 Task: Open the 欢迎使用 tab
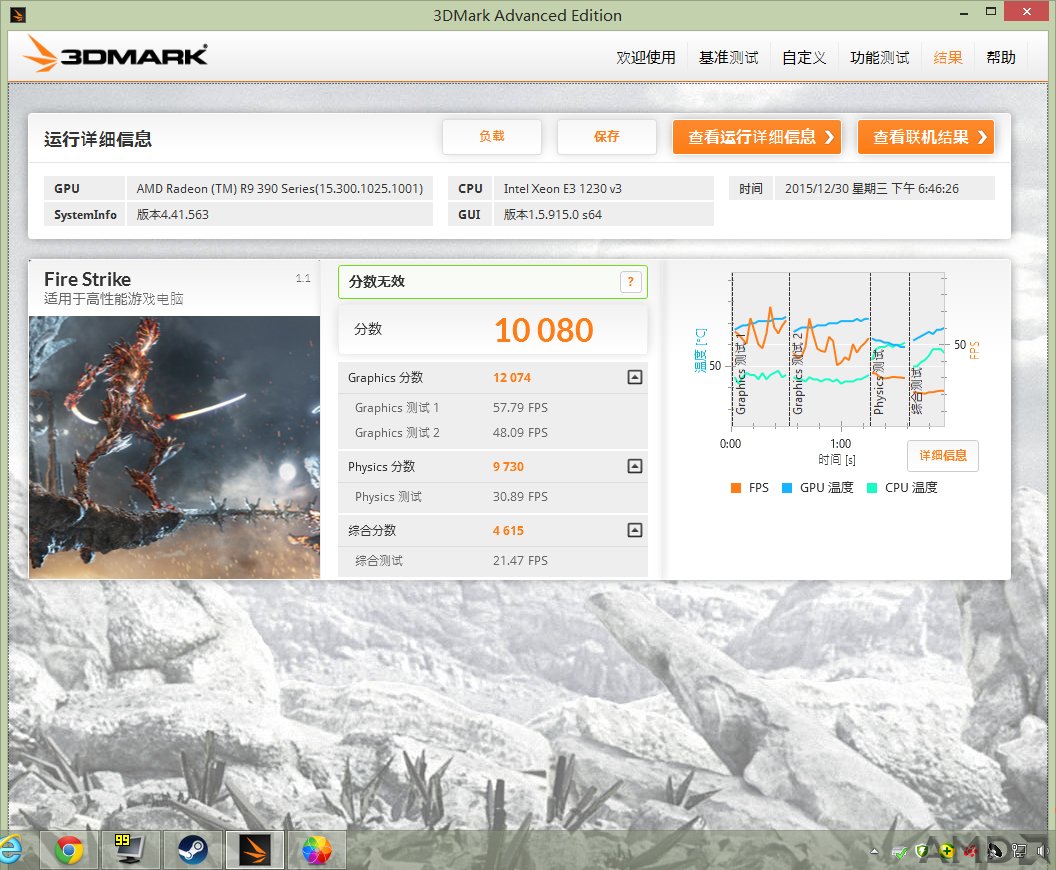(646, 58)
